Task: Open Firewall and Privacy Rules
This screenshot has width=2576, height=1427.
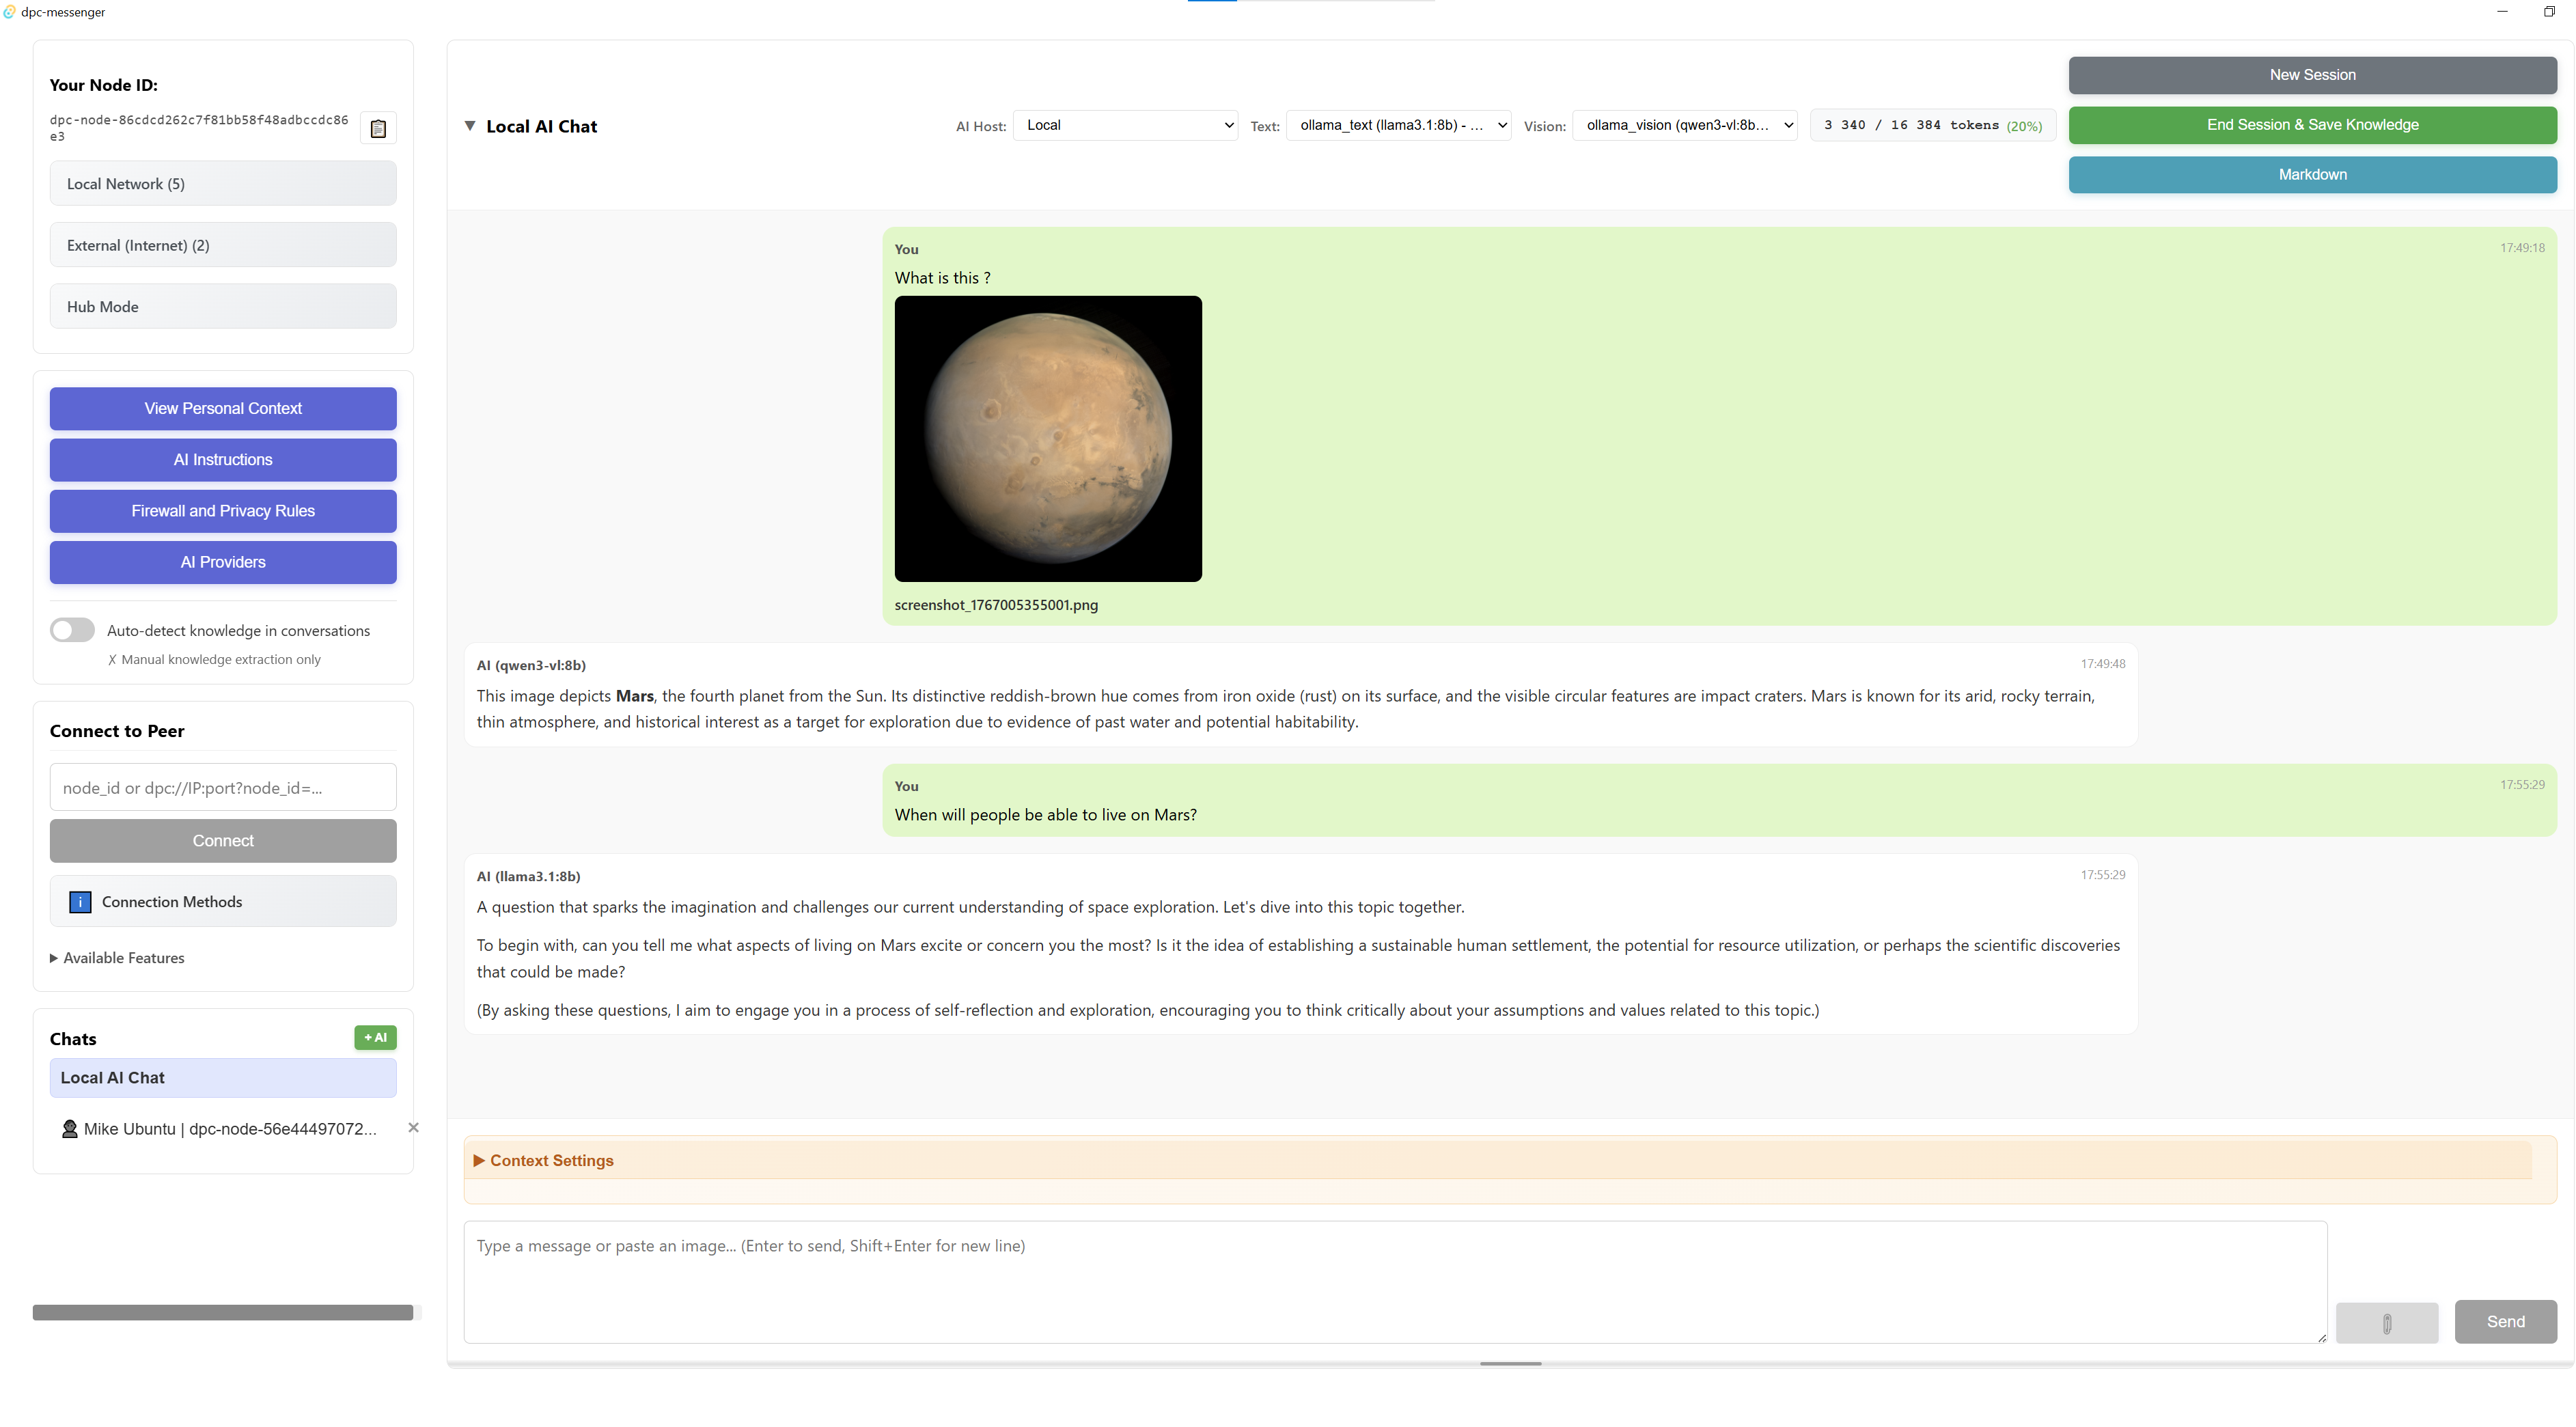Action: pyautogui.click(x=223, y=511)
